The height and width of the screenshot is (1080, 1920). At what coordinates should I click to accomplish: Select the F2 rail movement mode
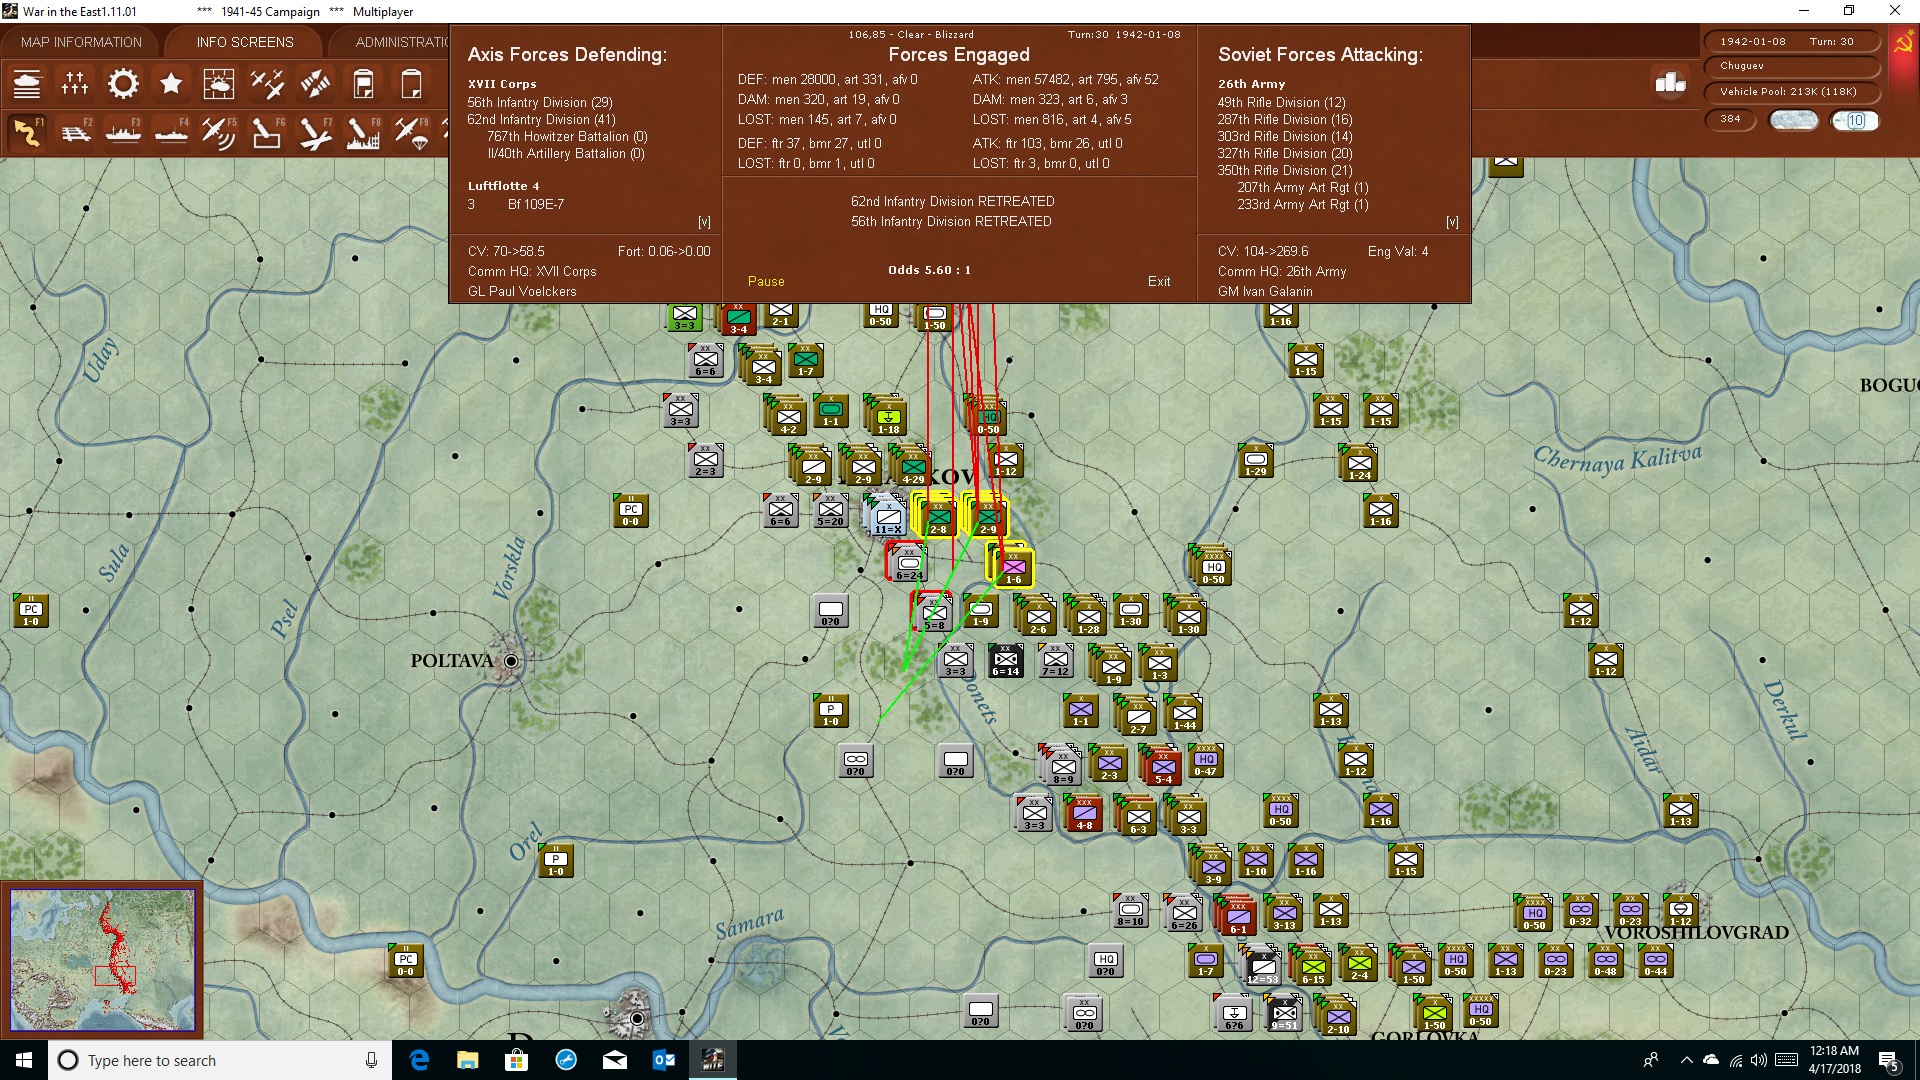75,132
